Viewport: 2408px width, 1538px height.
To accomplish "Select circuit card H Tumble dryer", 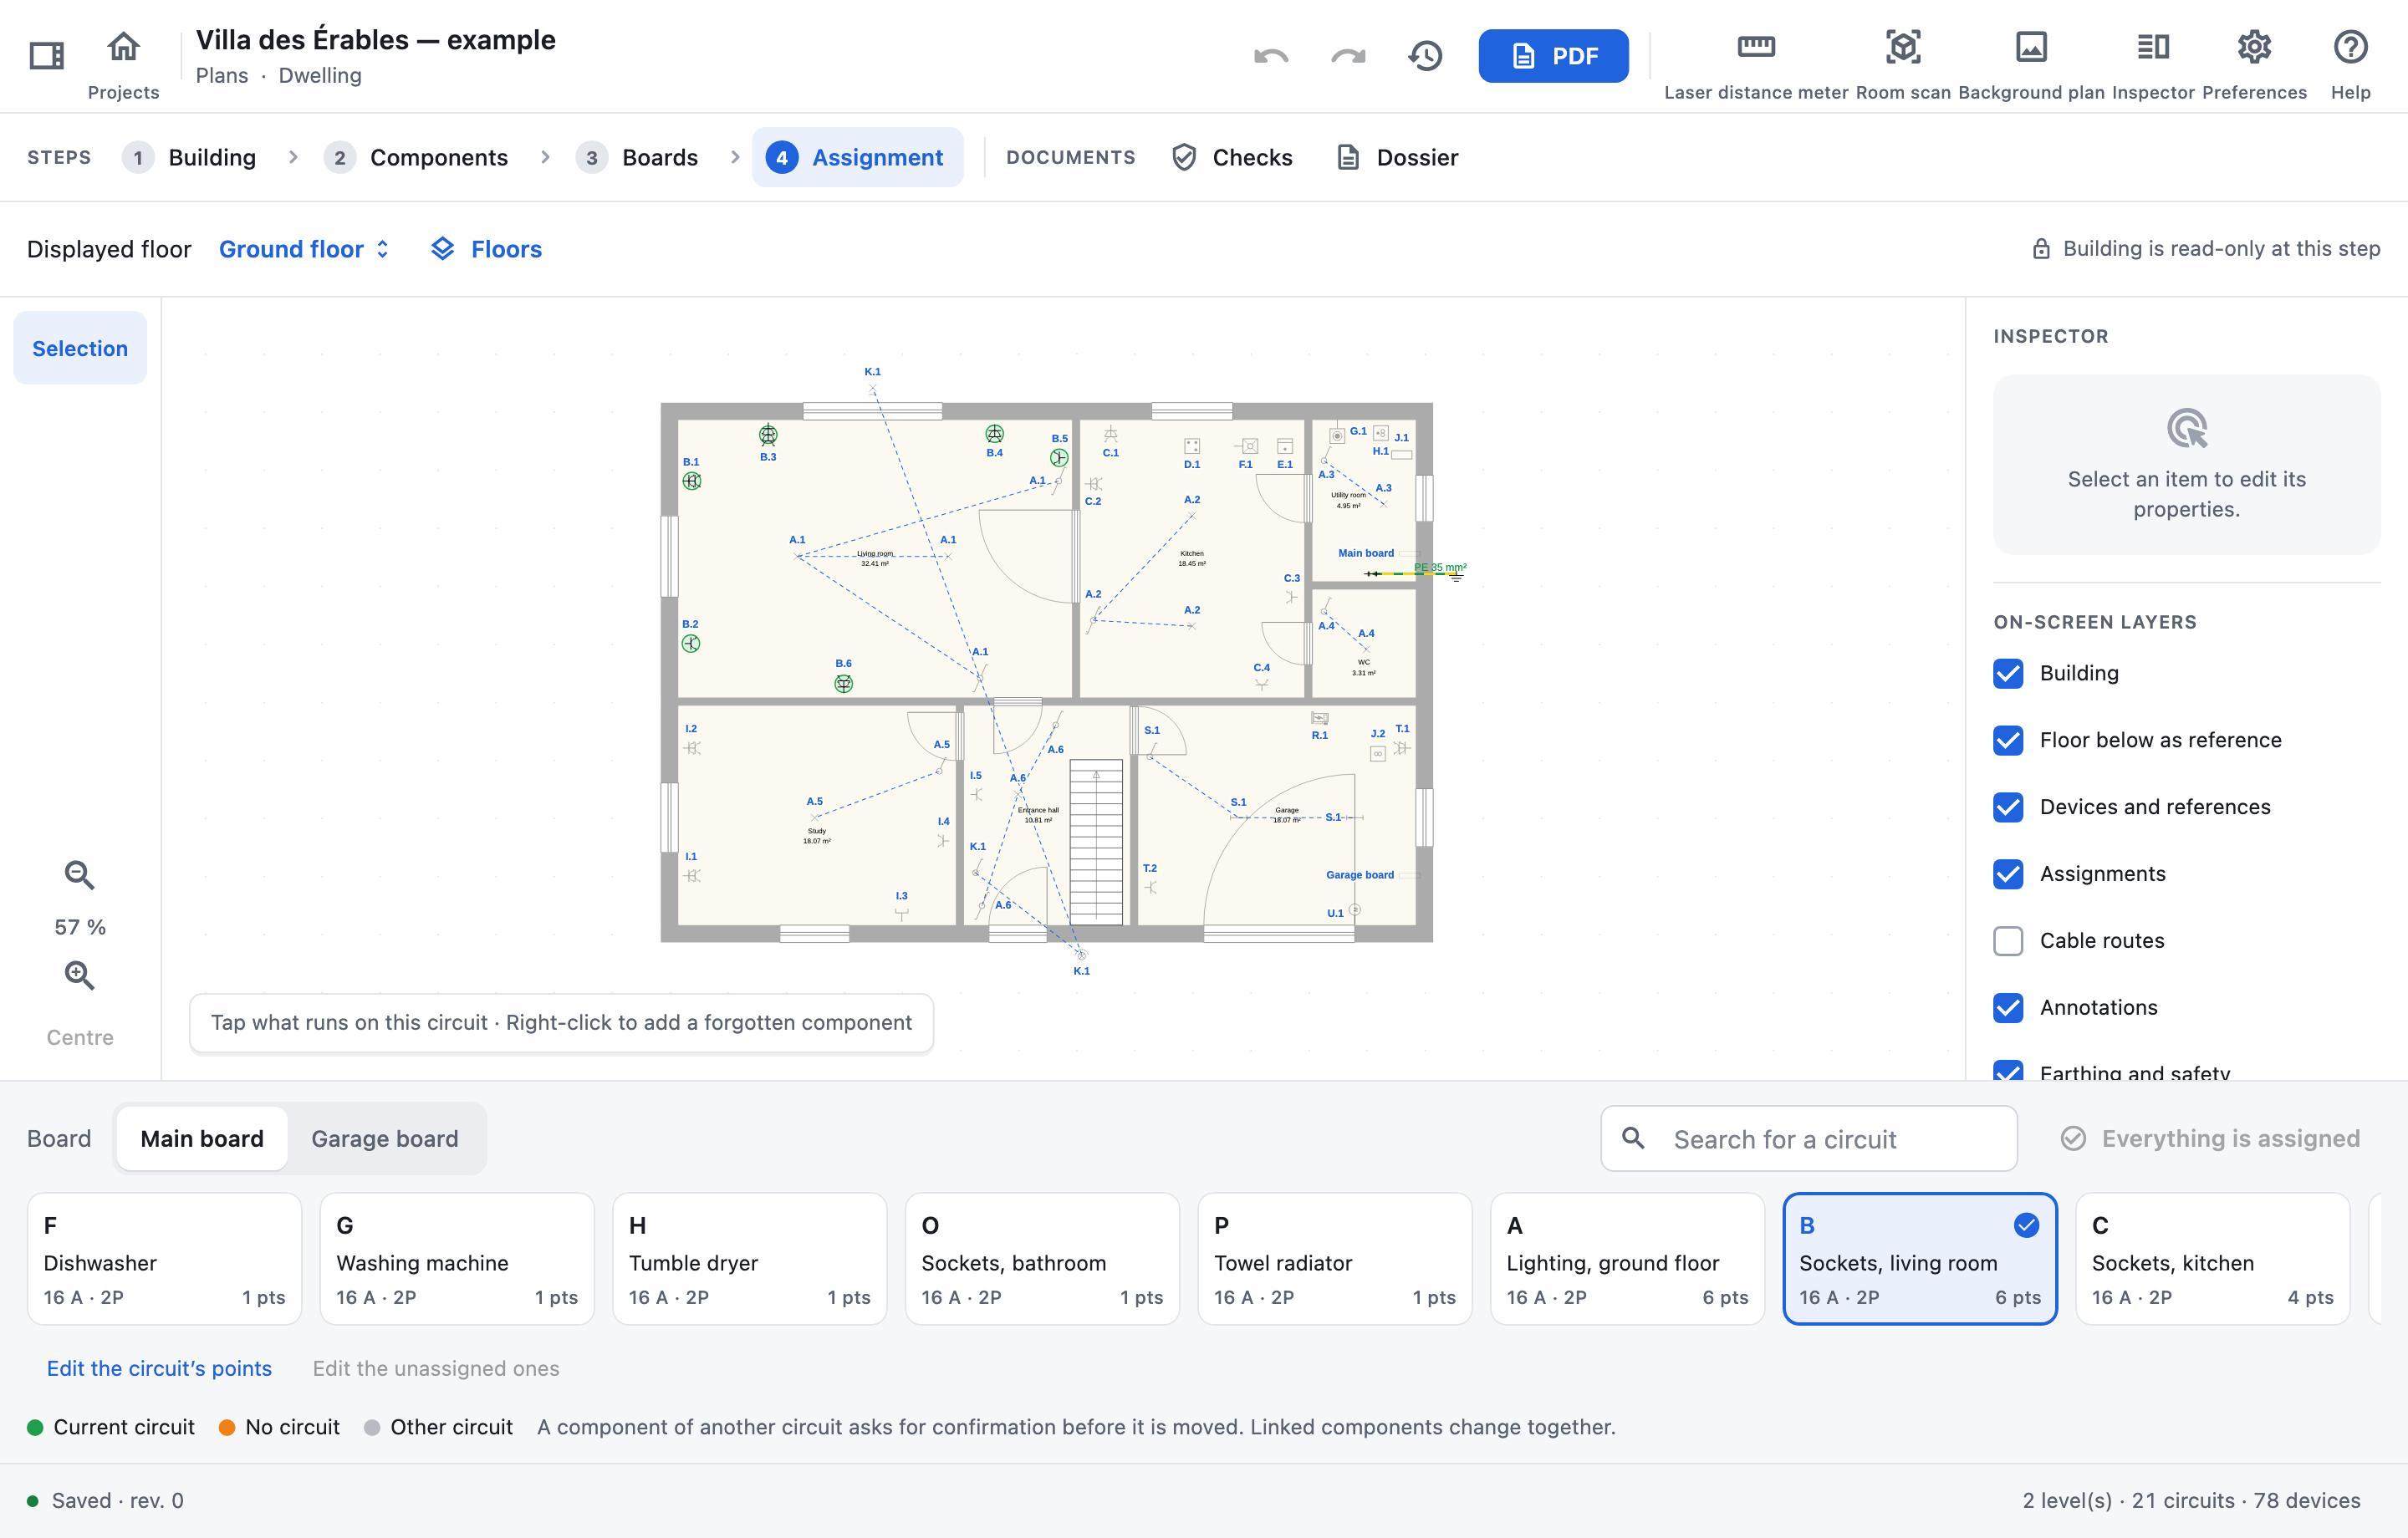I will click(x=749, y=1258).
